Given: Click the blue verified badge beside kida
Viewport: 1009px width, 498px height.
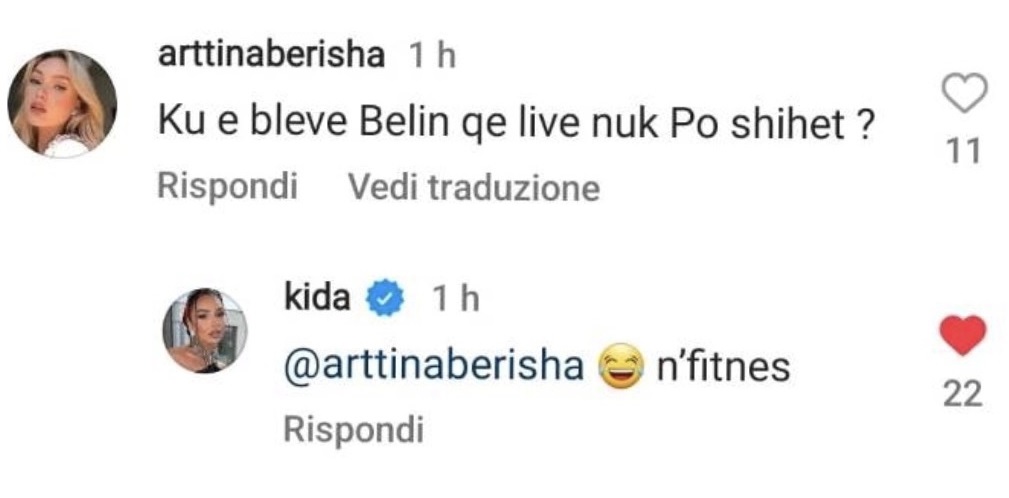Looking at the screenshot, I should coord(385,300).
